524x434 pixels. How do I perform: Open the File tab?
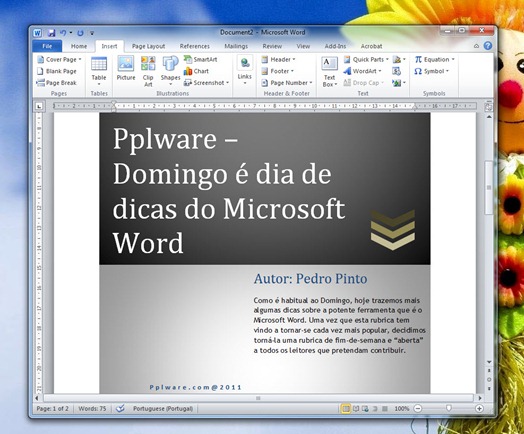pyautogui.click(x=47, y=46)
